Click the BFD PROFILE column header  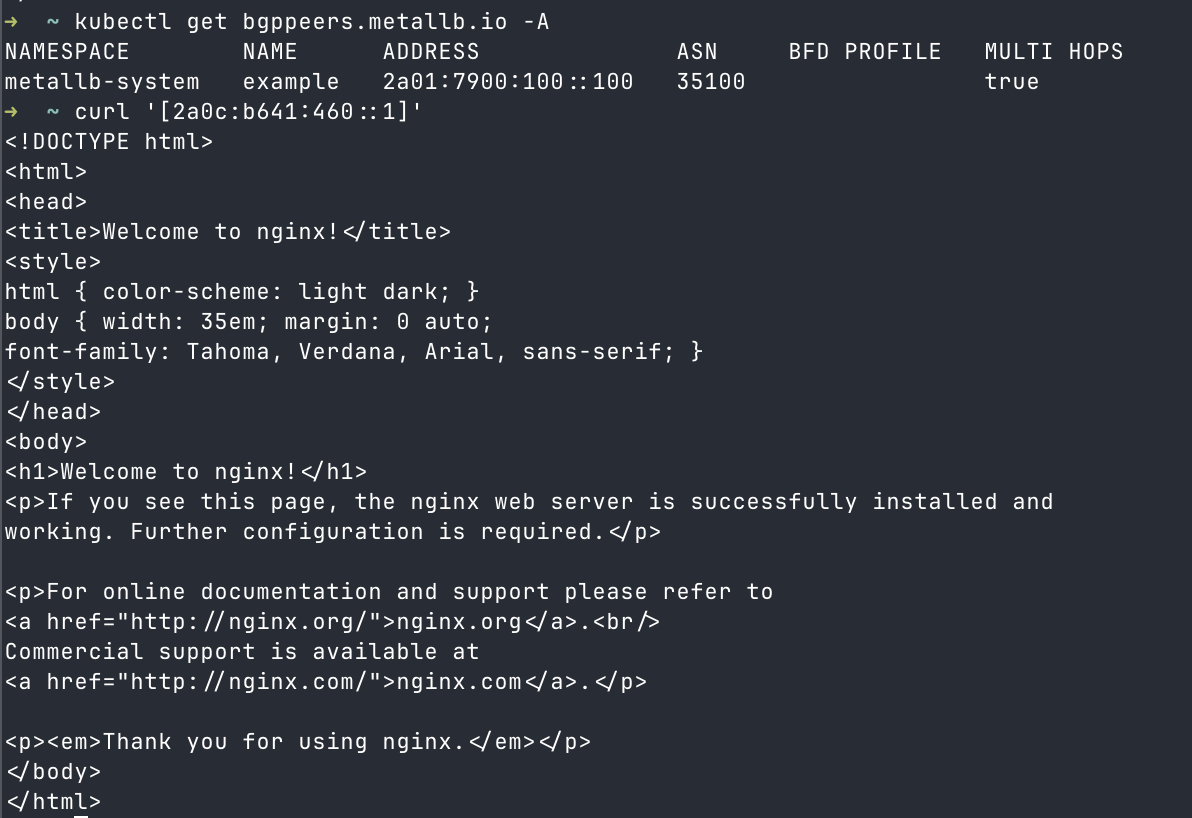coord(865,52)
